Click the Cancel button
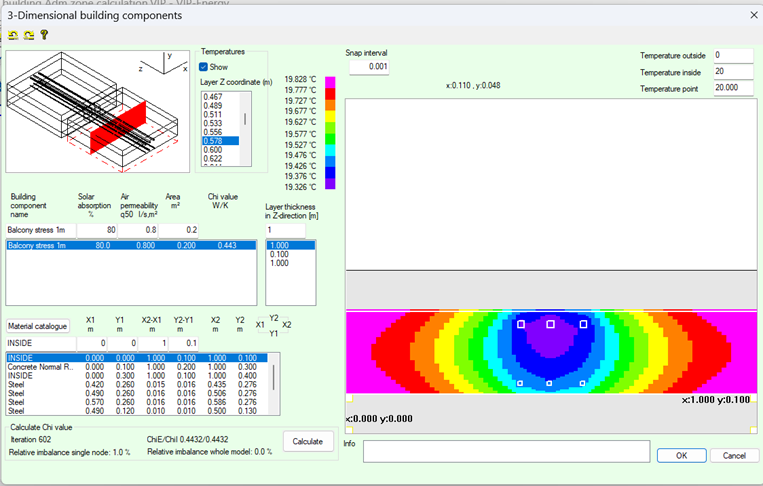The image size is (763, 486). (733, 455)
